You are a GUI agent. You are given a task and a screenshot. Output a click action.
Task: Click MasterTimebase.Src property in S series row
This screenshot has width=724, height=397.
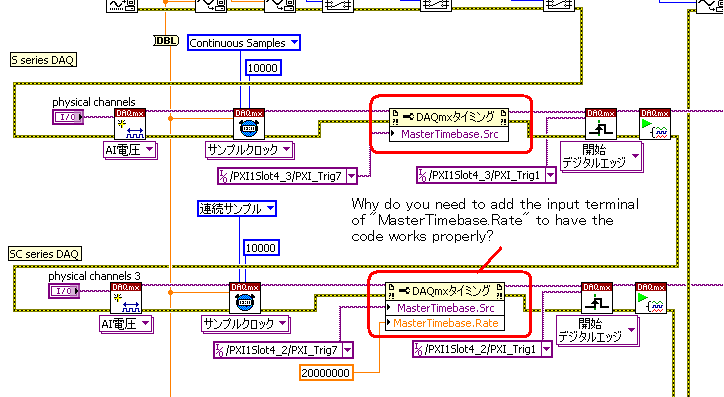(449, 134)
